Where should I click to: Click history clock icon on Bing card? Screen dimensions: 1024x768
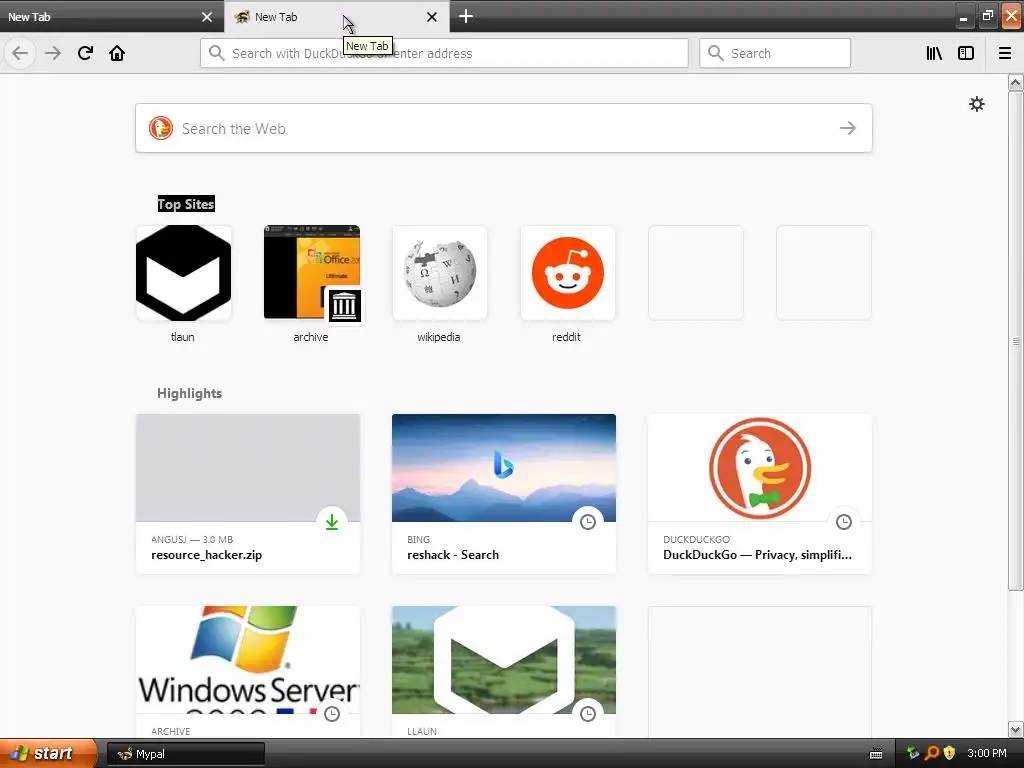tap(588, 522)
